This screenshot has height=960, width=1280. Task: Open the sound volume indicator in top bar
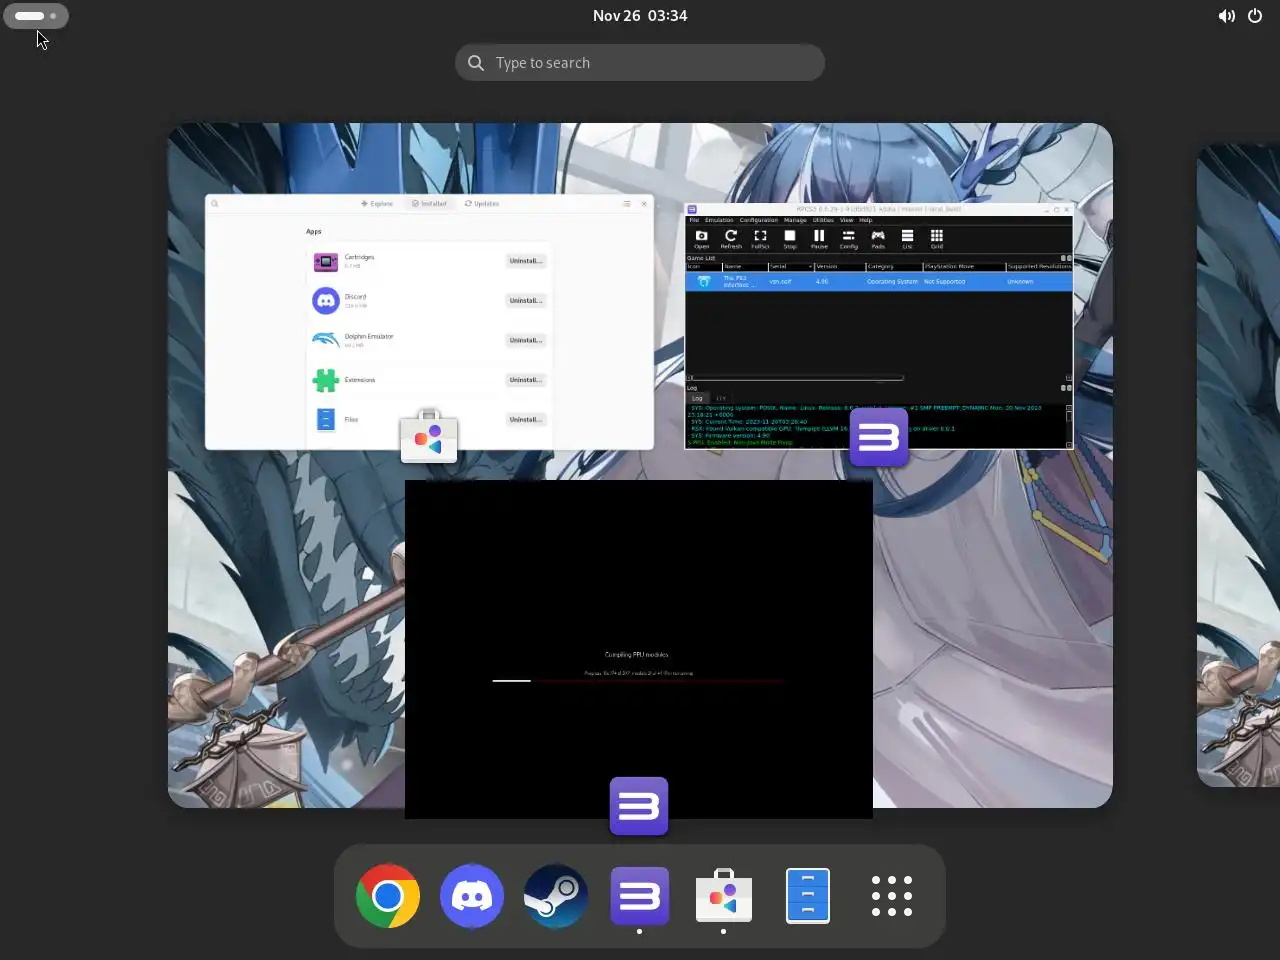(1226, 16)
